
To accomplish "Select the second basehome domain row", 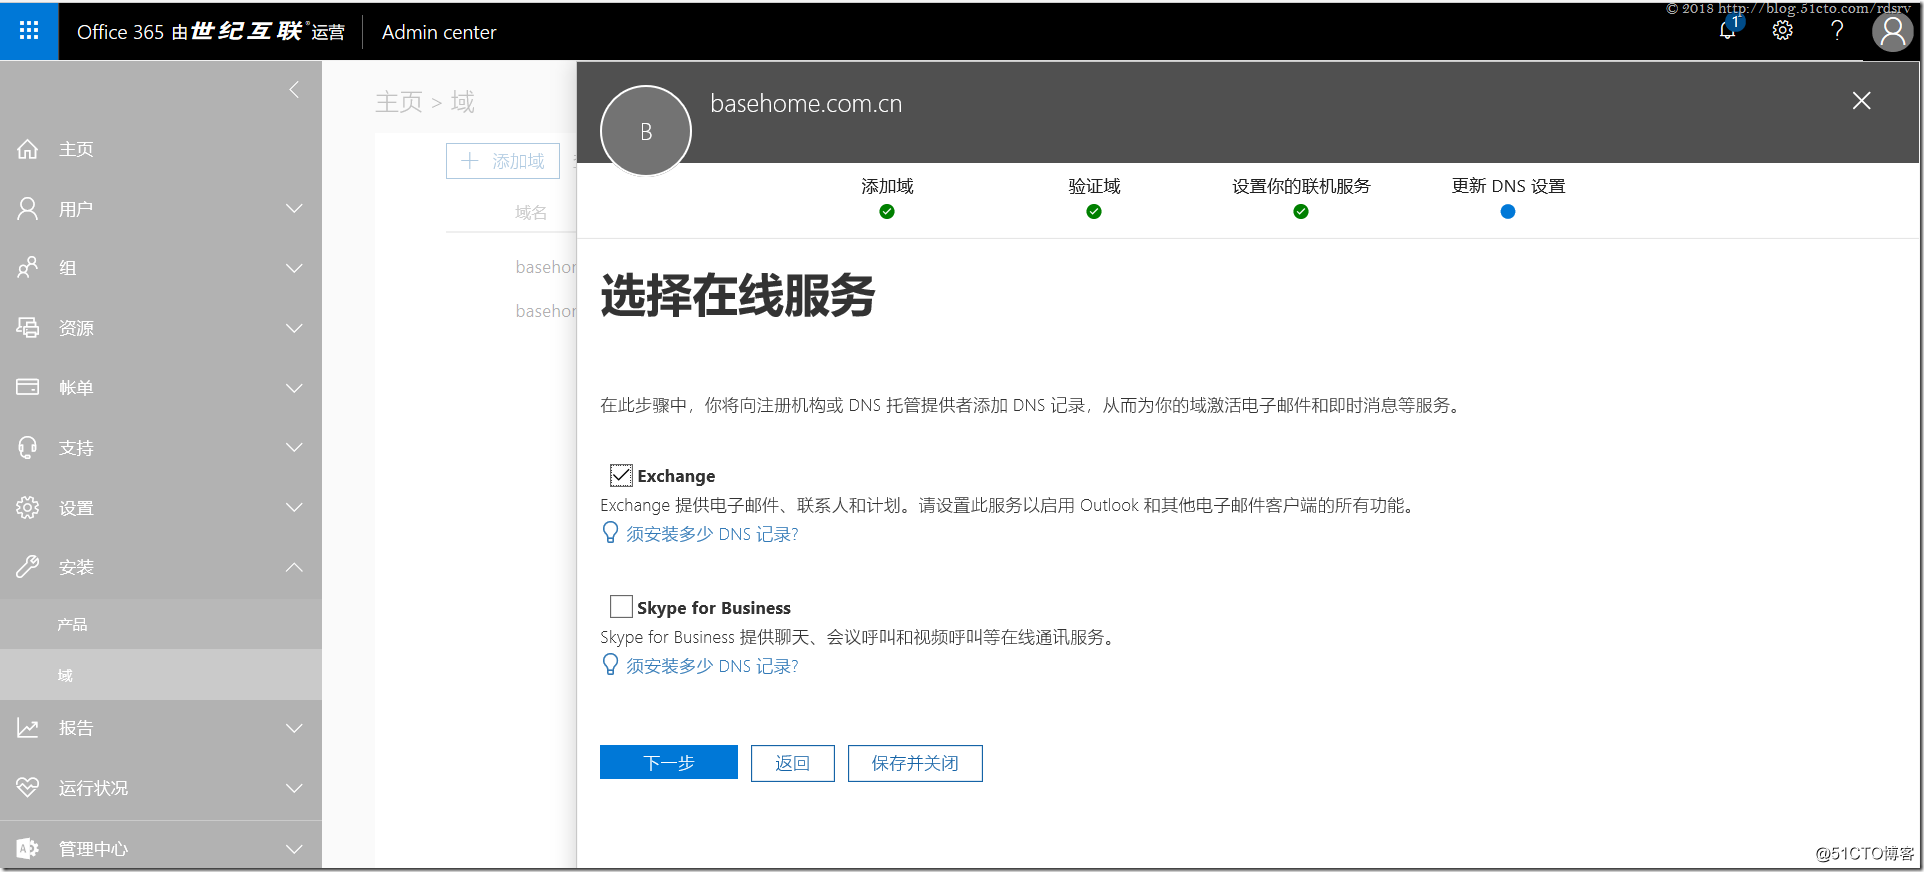I will [546, 311].
